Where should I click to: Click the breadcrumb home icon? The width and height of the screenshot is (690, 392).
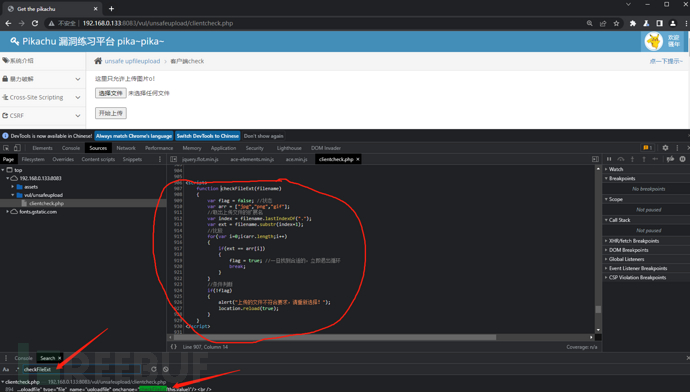pyautogui.click(x=98, y=61)
